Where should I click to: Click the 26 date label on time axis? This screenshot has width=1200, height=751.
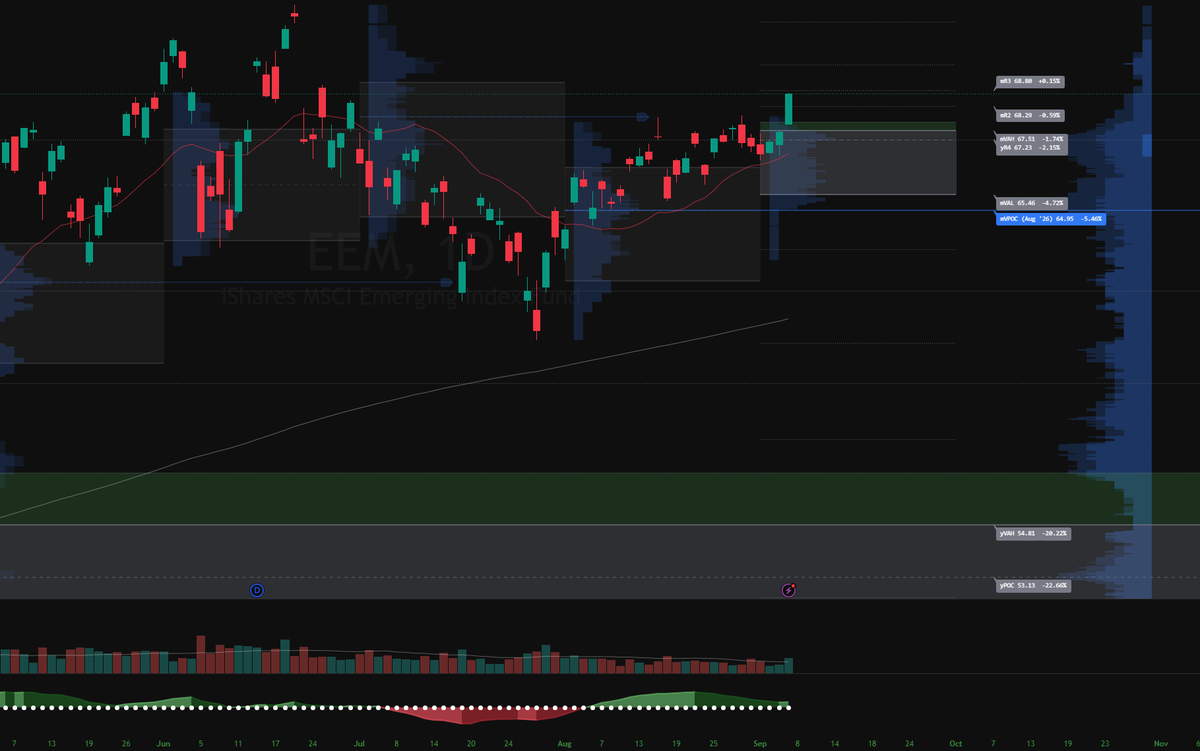coord(127,744)
